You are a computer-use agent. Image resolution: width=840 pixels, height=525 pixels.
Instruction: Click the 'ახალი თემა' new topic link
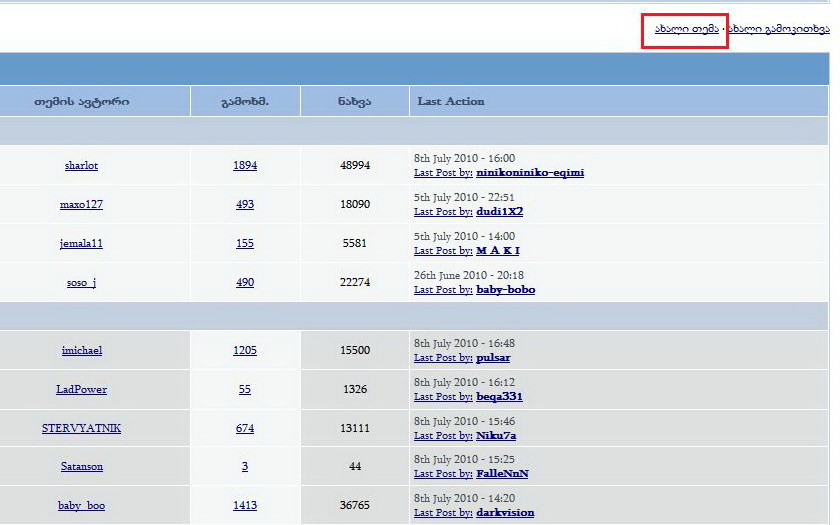pyautogui.click(x=686, y=29)
